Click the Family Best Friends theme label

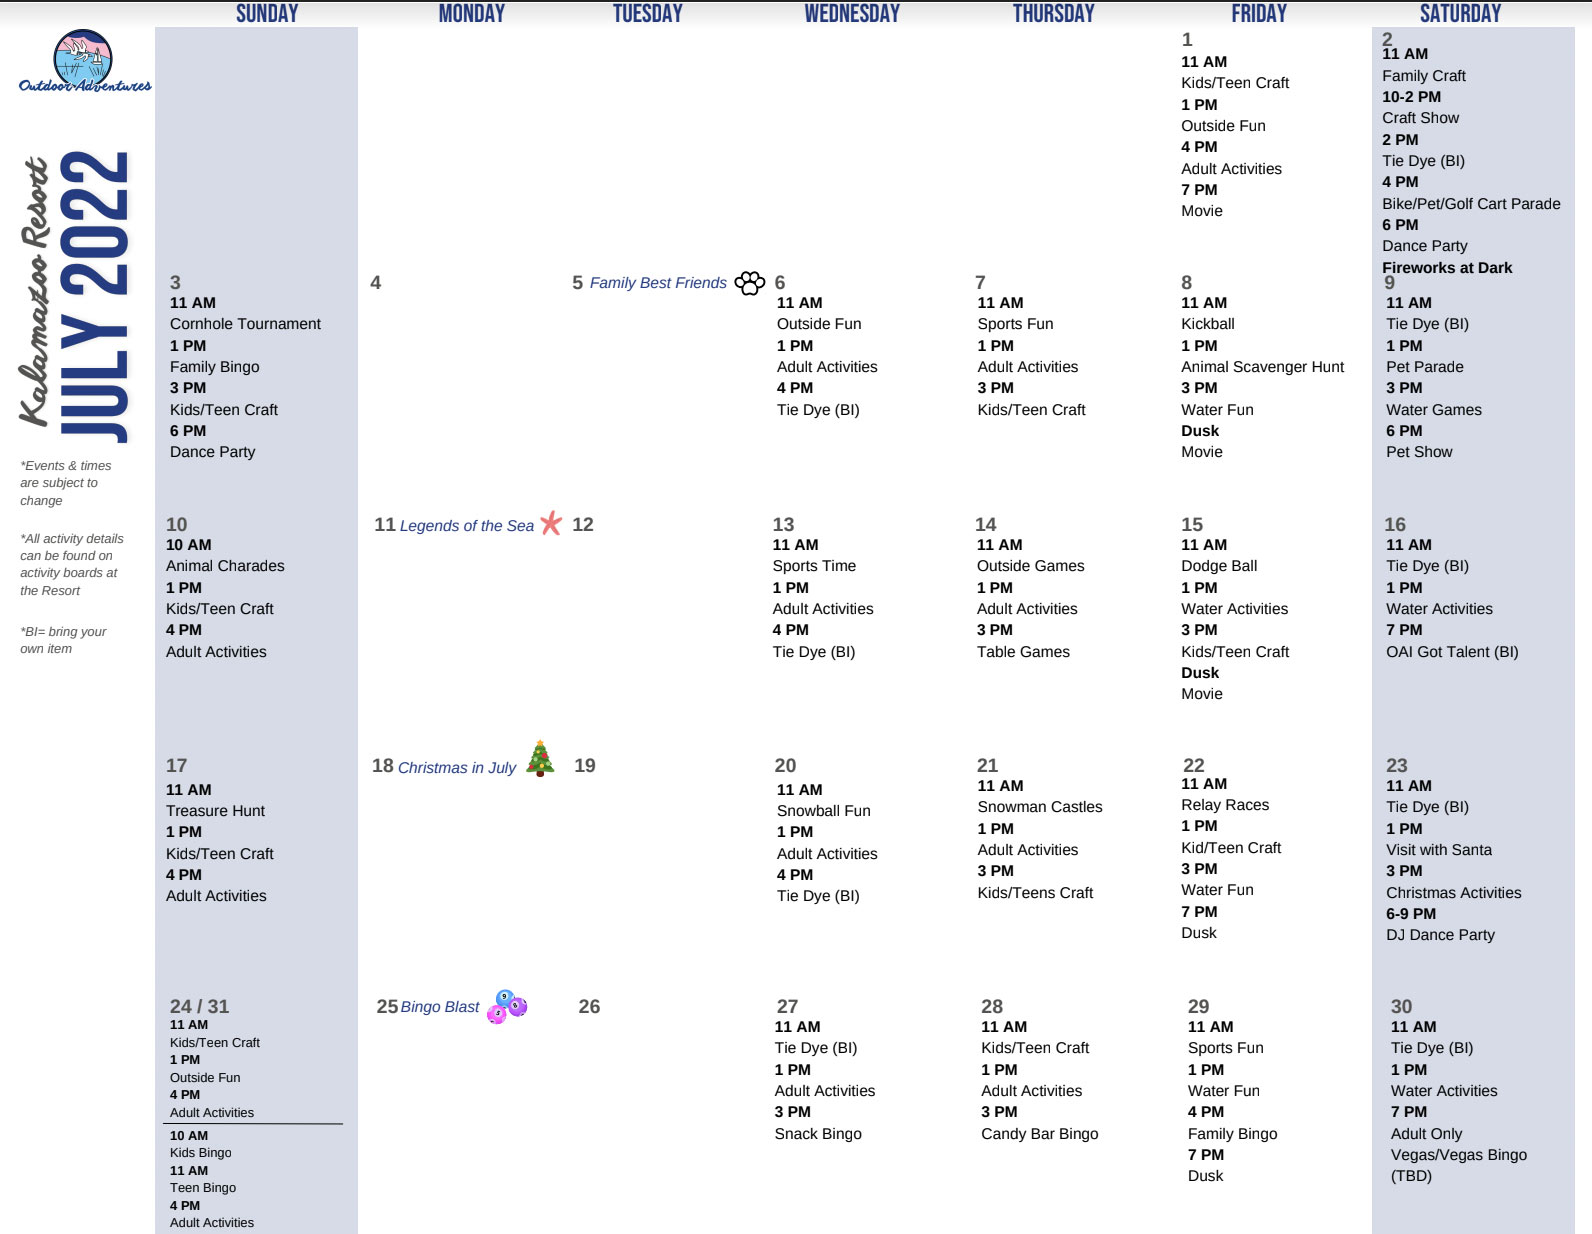click(x=658, y=283)
